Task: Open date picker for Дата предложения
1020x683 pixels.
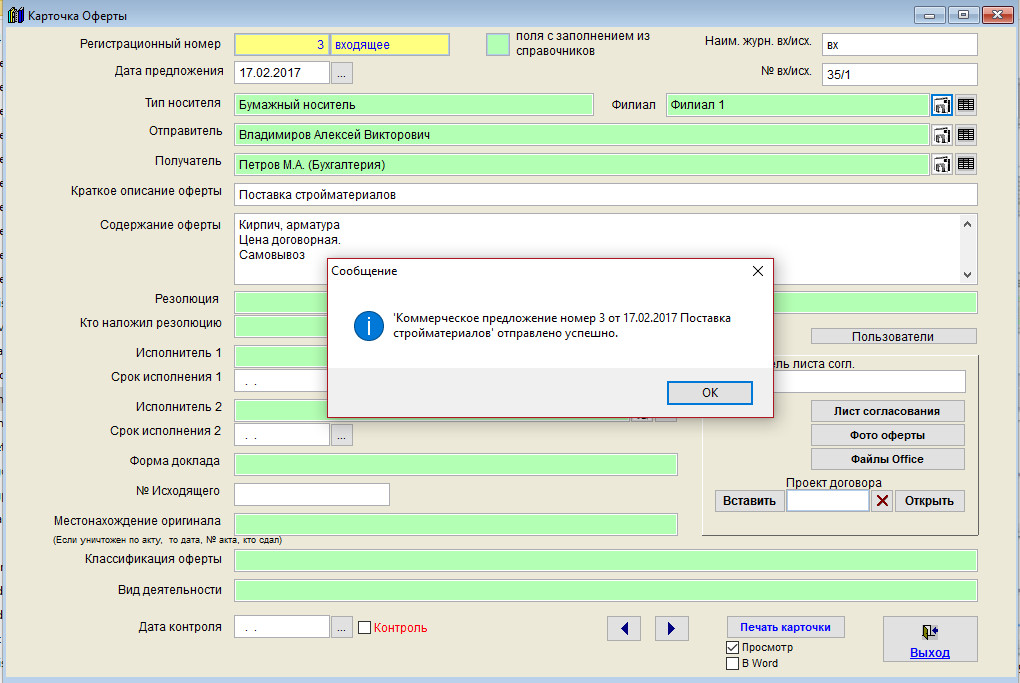Action: 342,73
